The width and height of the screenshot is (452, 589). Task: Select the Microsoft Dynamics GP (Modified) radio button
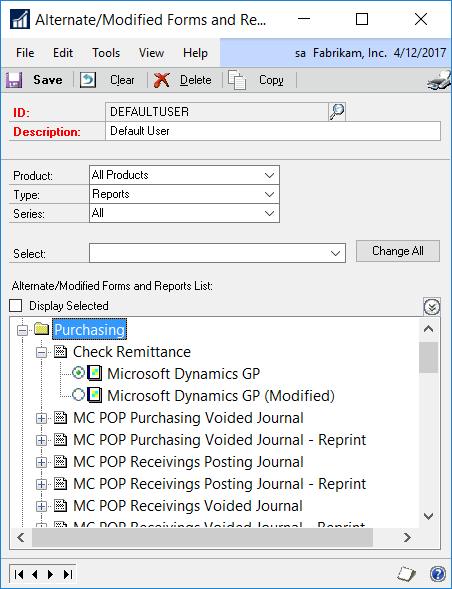coord(79,395)
